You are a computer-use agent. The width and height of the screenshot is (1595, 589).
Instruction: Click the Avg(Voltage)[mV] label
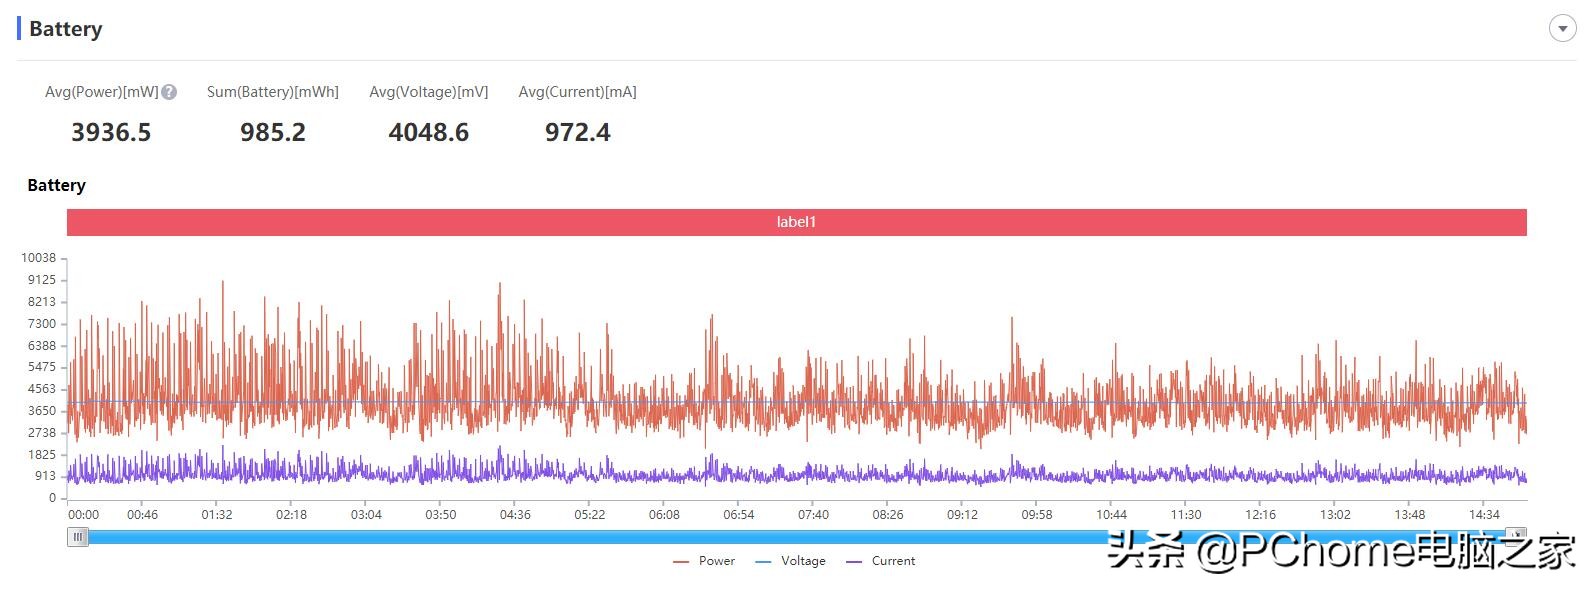(429, 92)
